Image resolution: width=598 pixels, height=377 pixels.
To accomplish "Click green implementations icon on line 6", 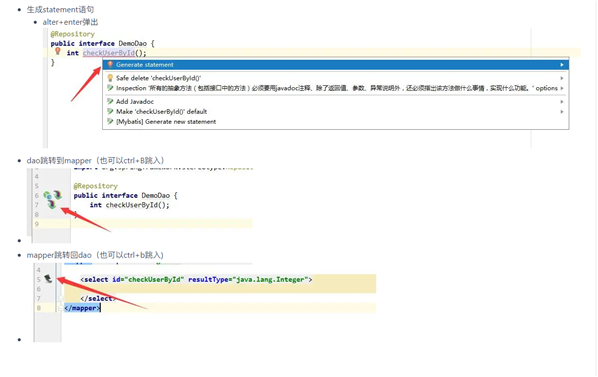I will 47,196.
